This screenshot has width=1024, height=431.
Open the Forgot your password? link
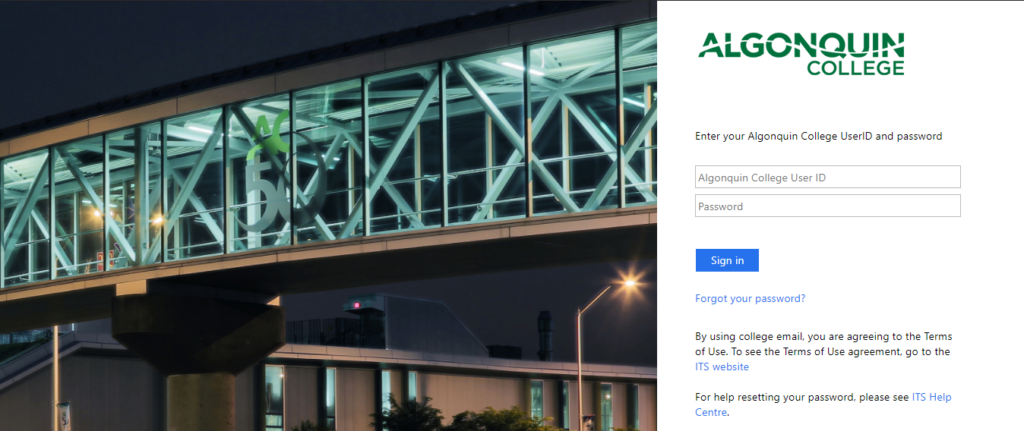(x=750, y=298)
